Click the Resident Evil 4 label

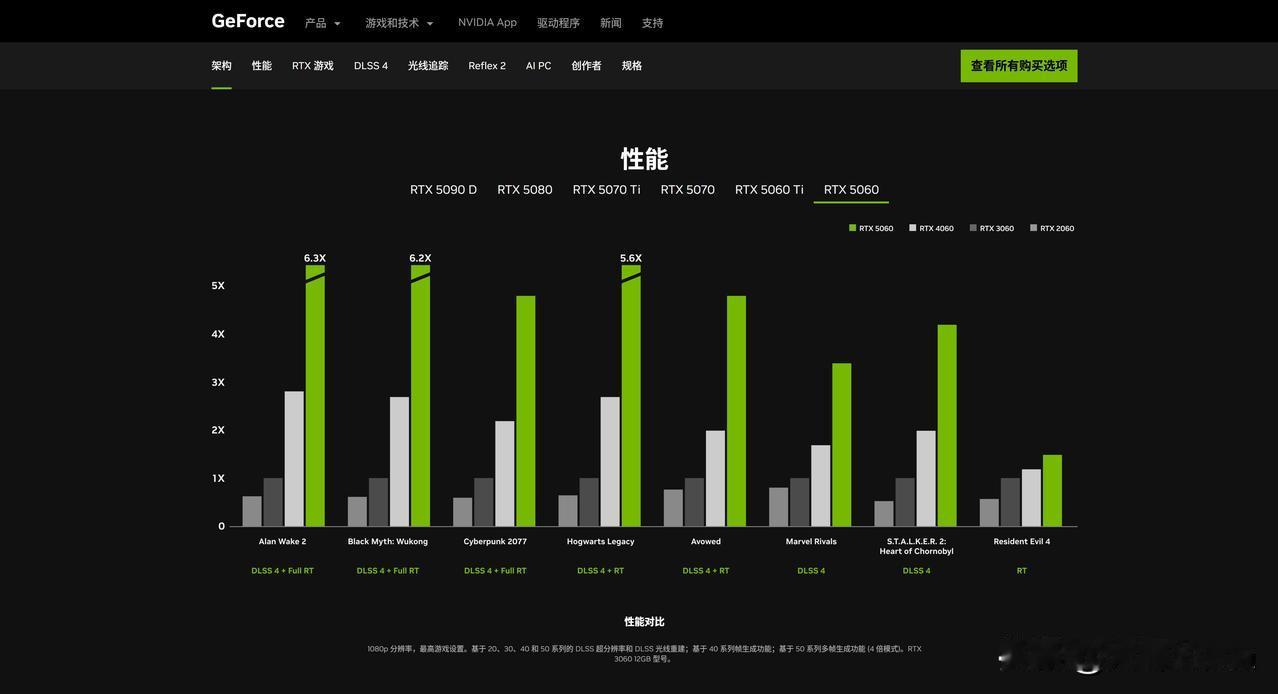[x=1022, y=541]
